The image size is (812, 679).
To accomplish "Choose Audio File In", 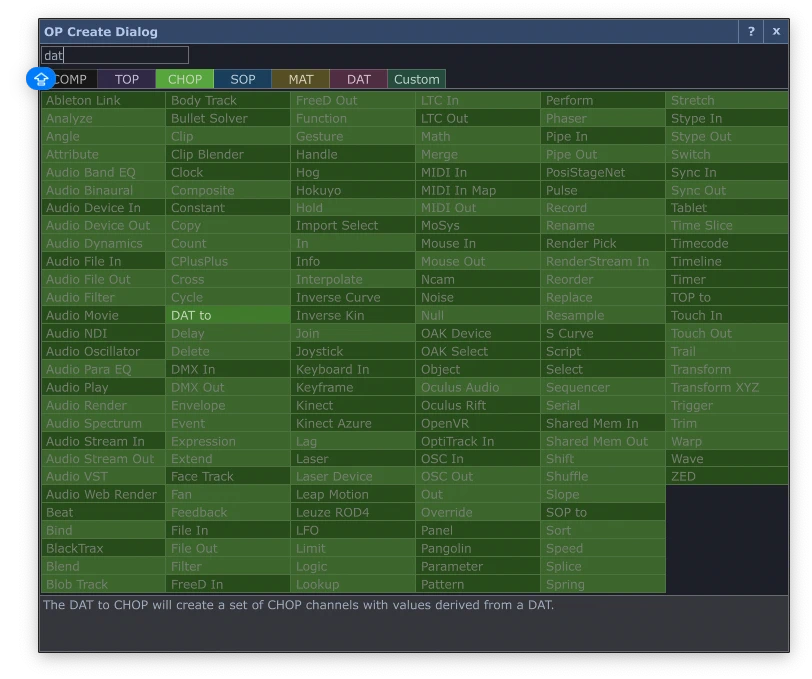I will 103,262.
